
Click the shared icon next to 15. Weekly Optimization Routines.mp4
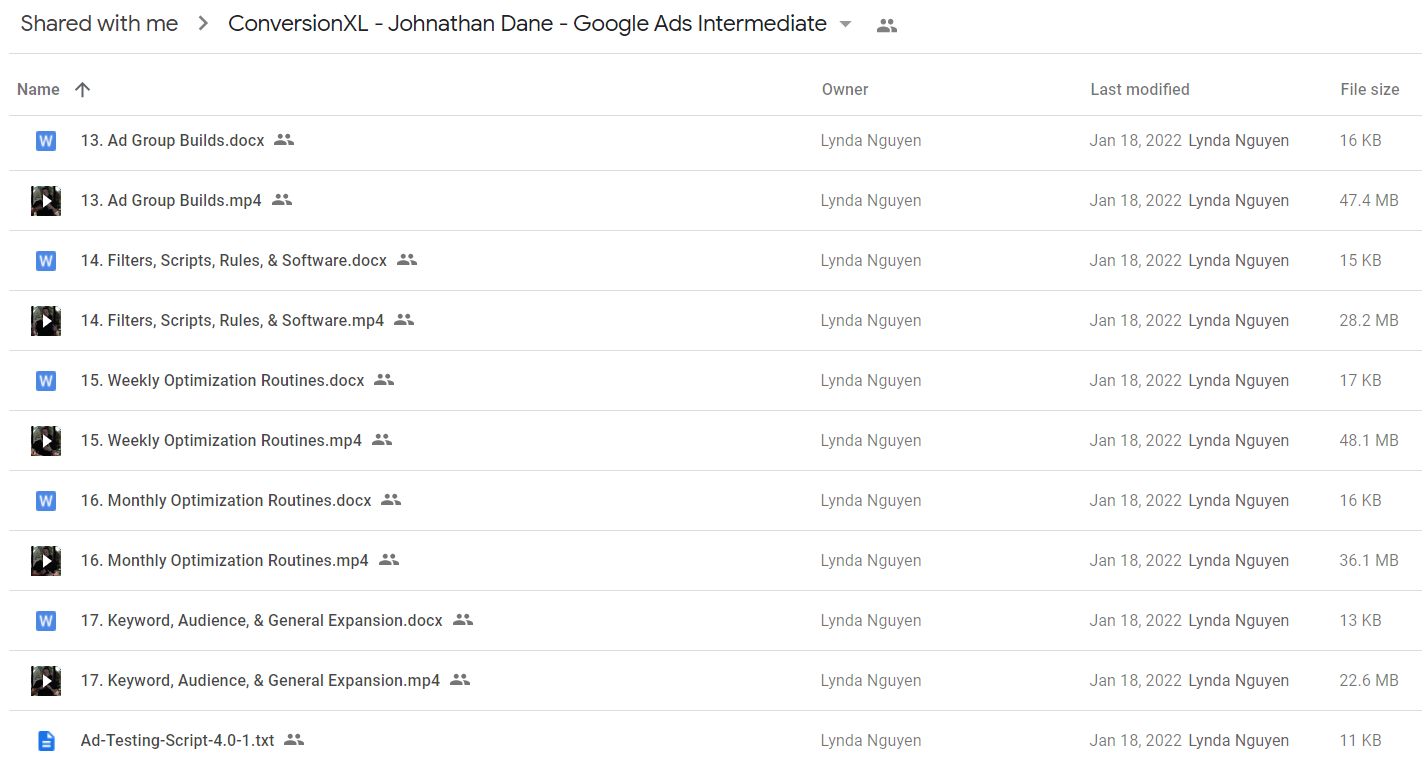(382, 440)
